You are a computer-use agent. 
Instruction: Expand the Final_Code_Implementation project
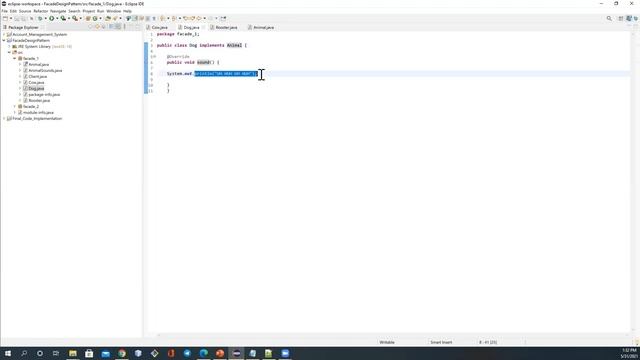pos(4,118)
